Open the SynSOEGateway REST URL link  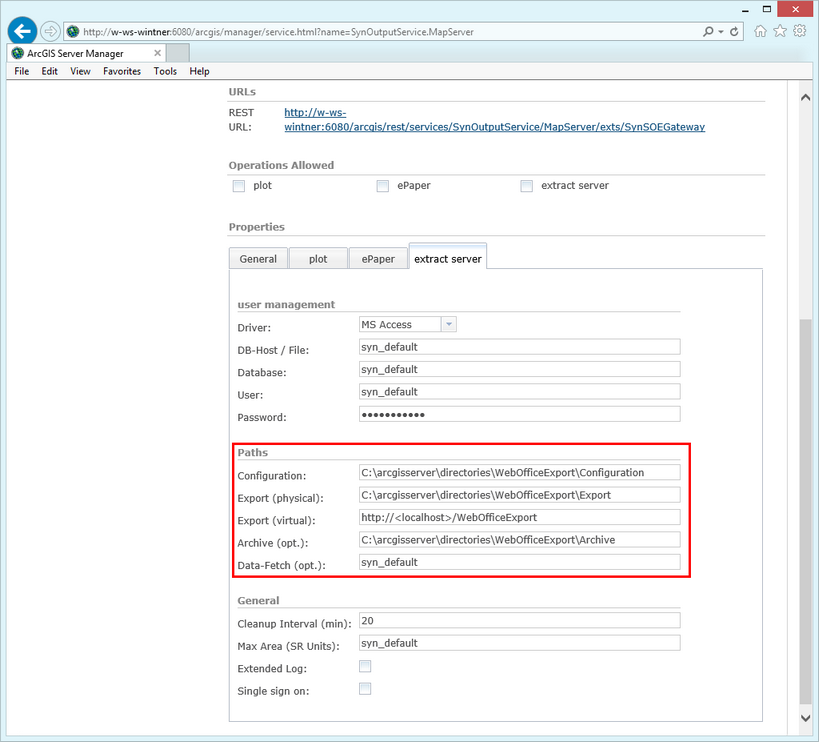[494, 126]
